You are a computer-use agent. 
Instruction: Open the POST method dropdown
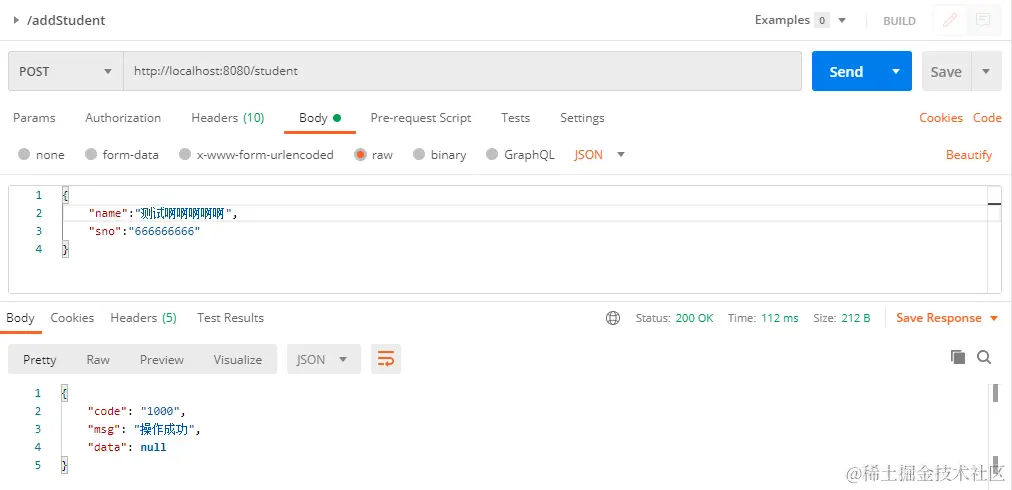66,71
